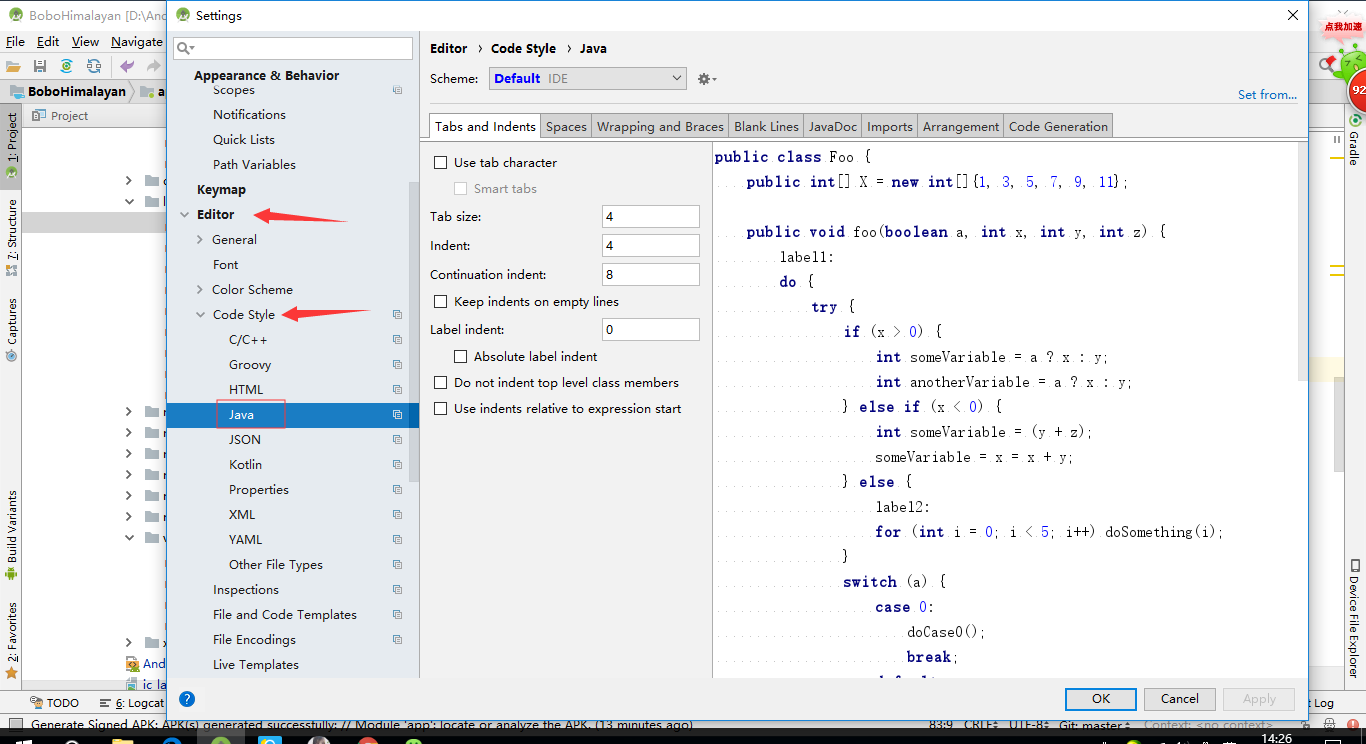
Task: Toggle Use indents relative to expression start
Action: (x=440, y=409)
